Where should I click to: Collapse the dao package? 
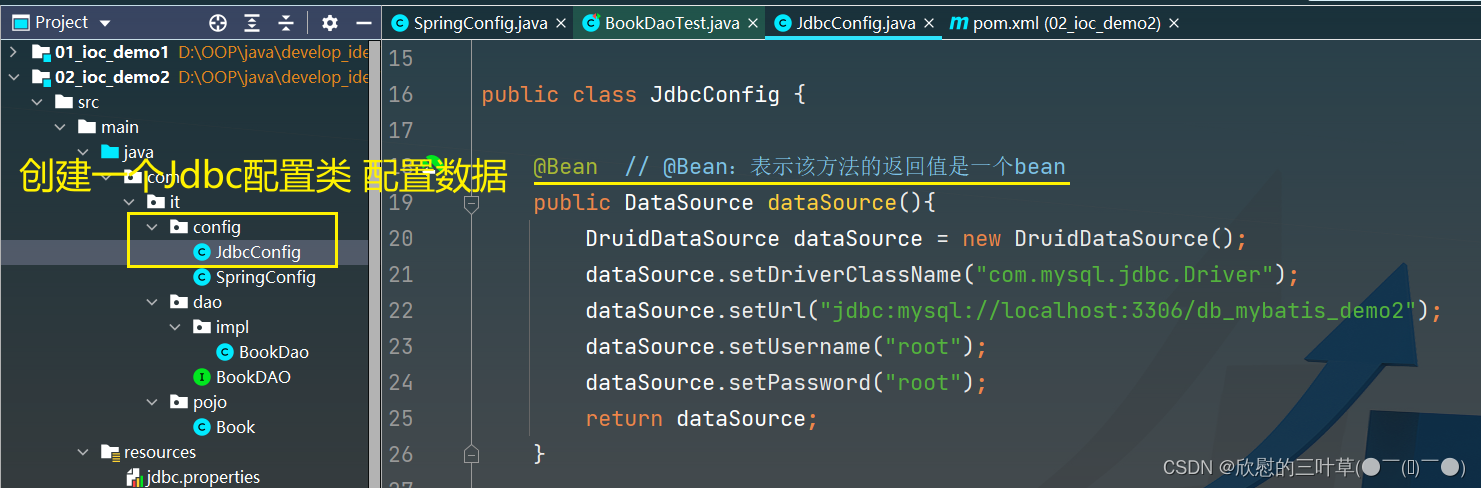click(152, 302)
